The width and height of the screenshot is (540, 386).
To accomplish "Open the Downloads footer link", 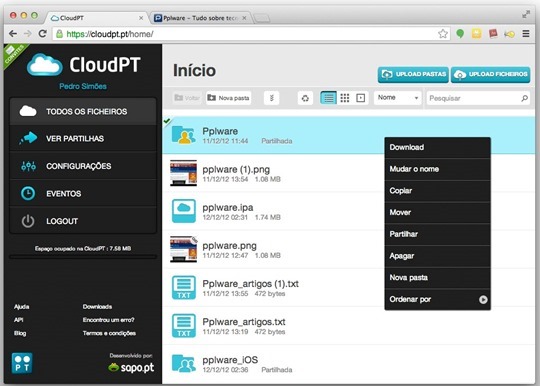I will coord(97,306).
